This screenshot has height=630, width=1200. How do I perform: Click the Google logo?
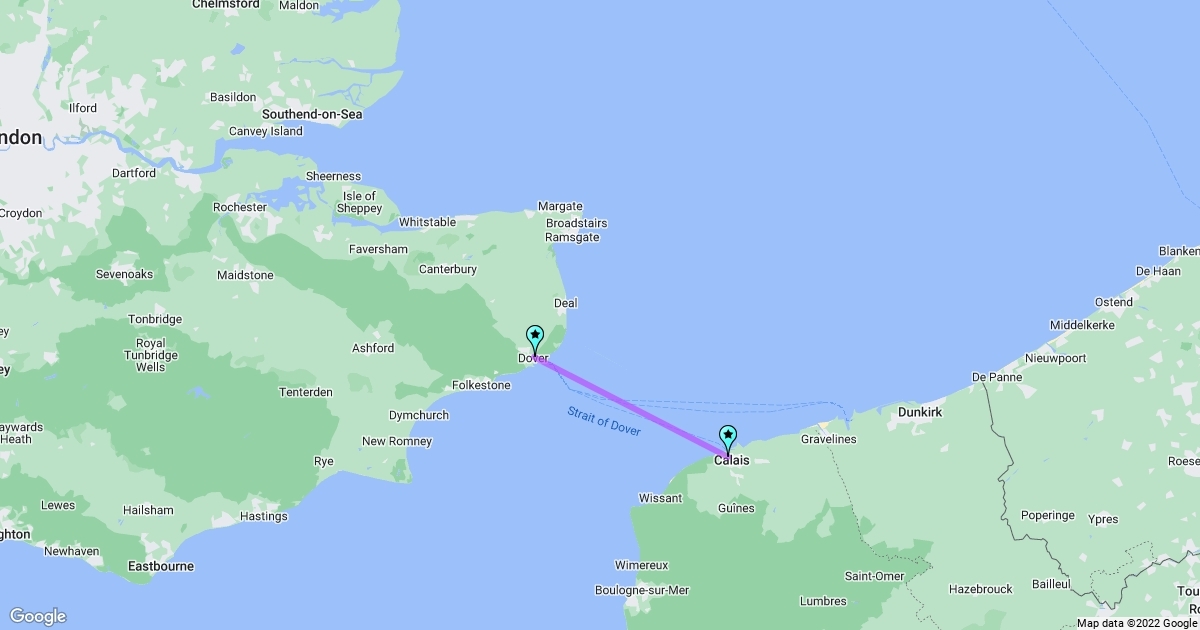click(38, 616)
